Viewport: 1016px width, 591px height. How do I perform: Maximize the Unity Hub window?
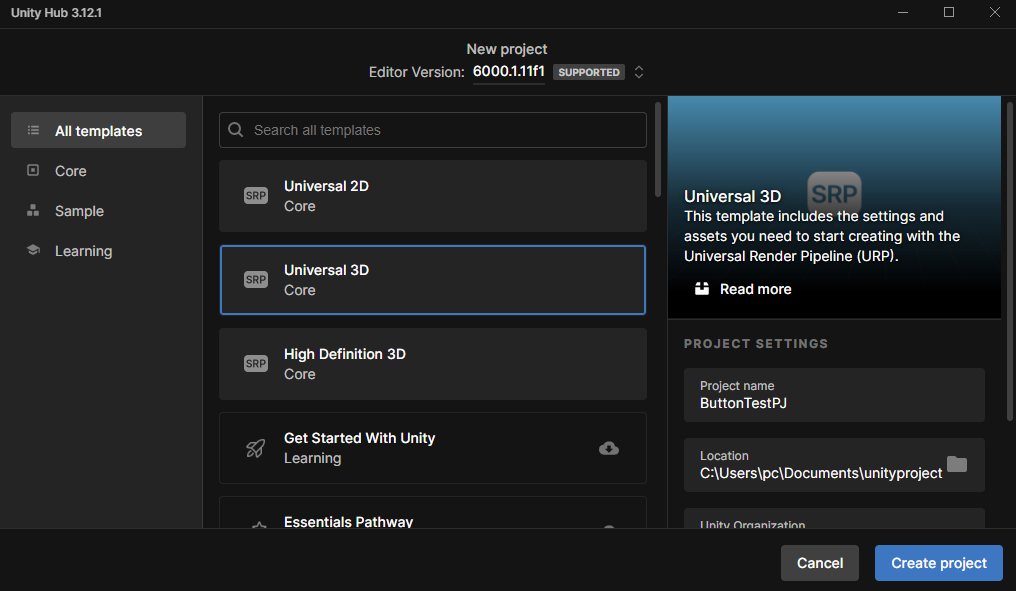pyautogui.click(x=949, y=12)
